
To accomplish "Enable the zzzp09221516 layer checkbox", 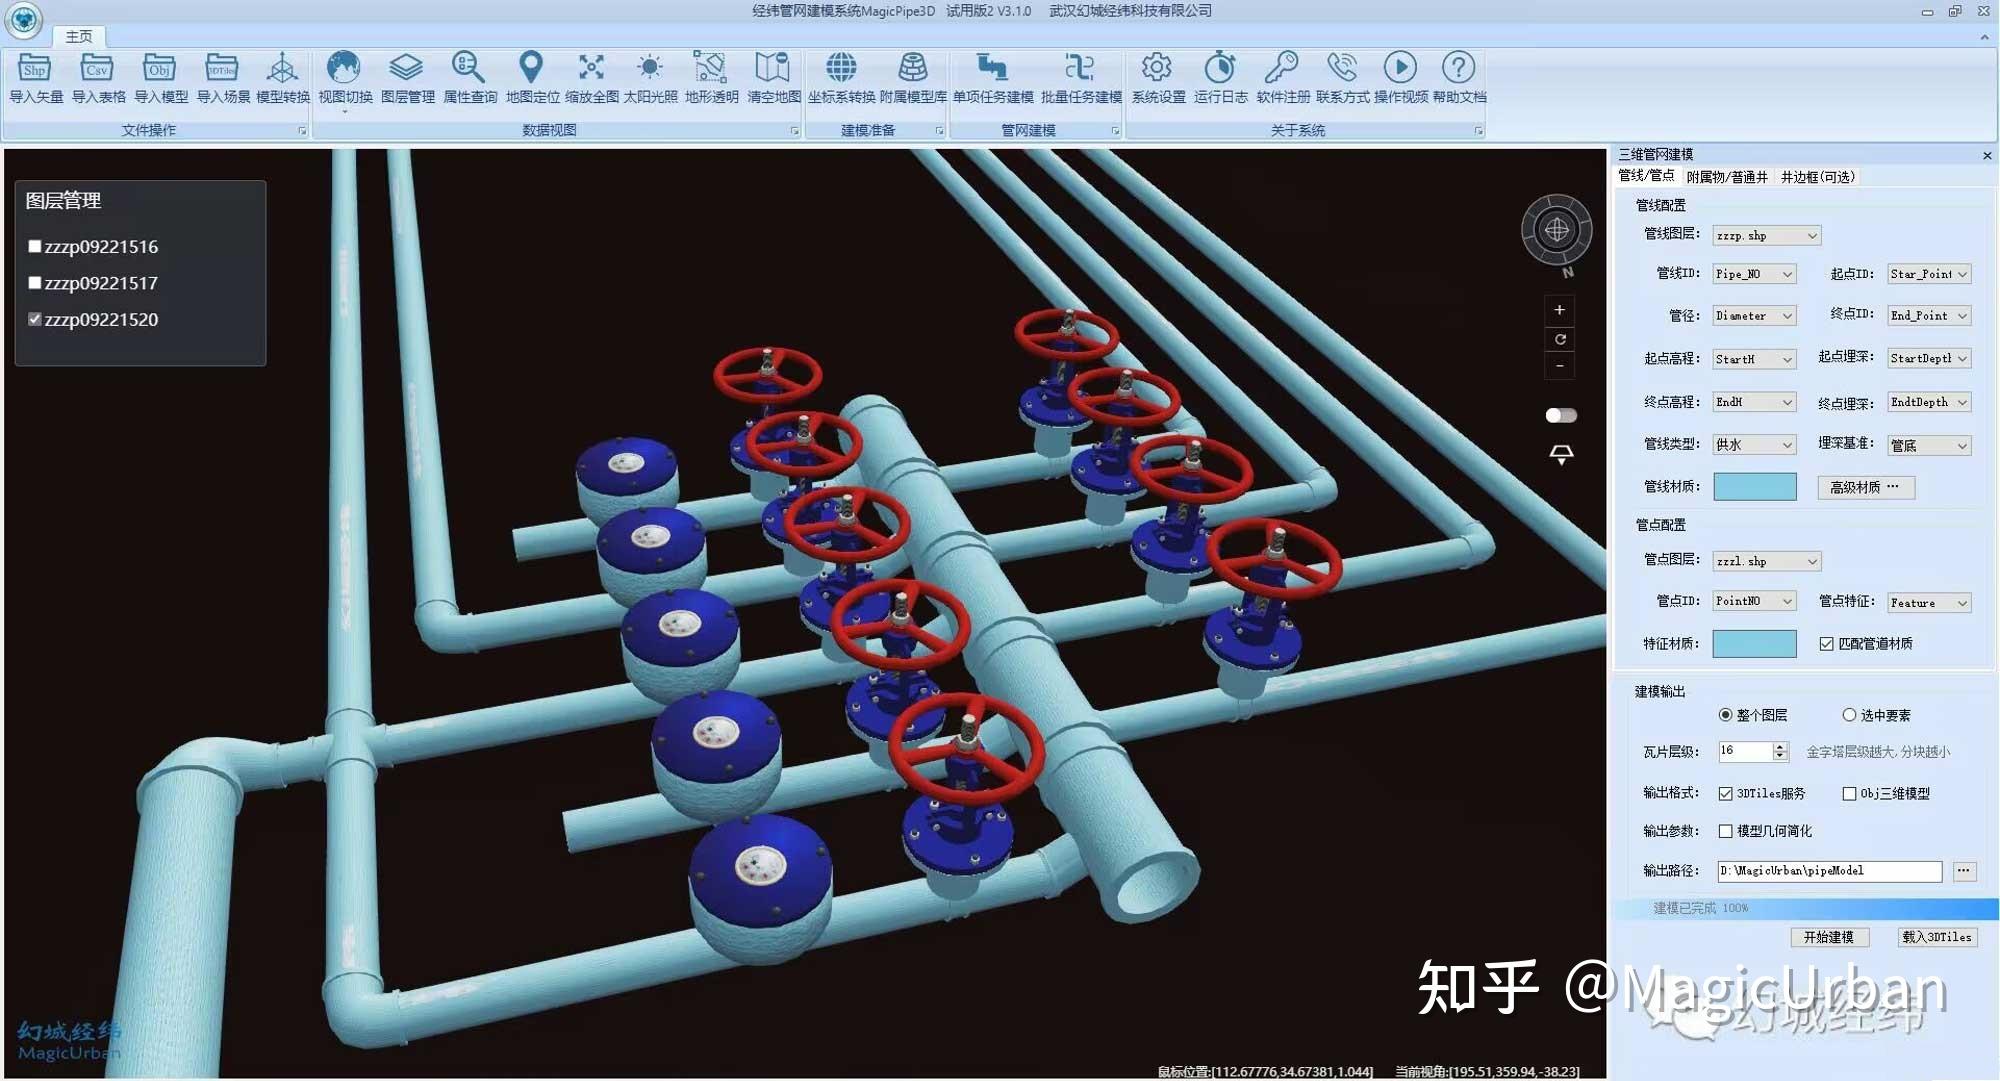I will pyautogui.click(x=34, y=246).
